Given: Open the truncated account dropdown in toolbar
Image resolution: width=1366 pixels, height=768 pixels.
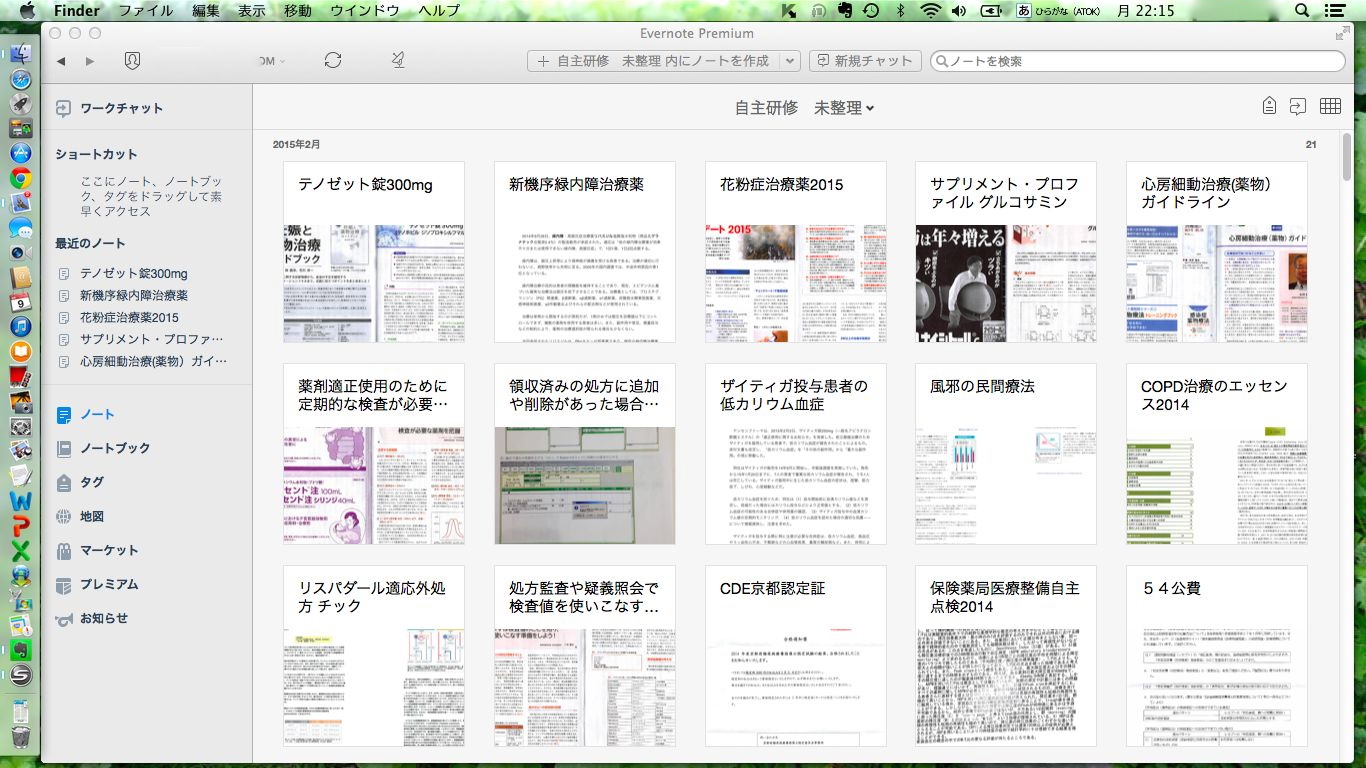Looking at the screenshot, I should [x=273, y=61].
